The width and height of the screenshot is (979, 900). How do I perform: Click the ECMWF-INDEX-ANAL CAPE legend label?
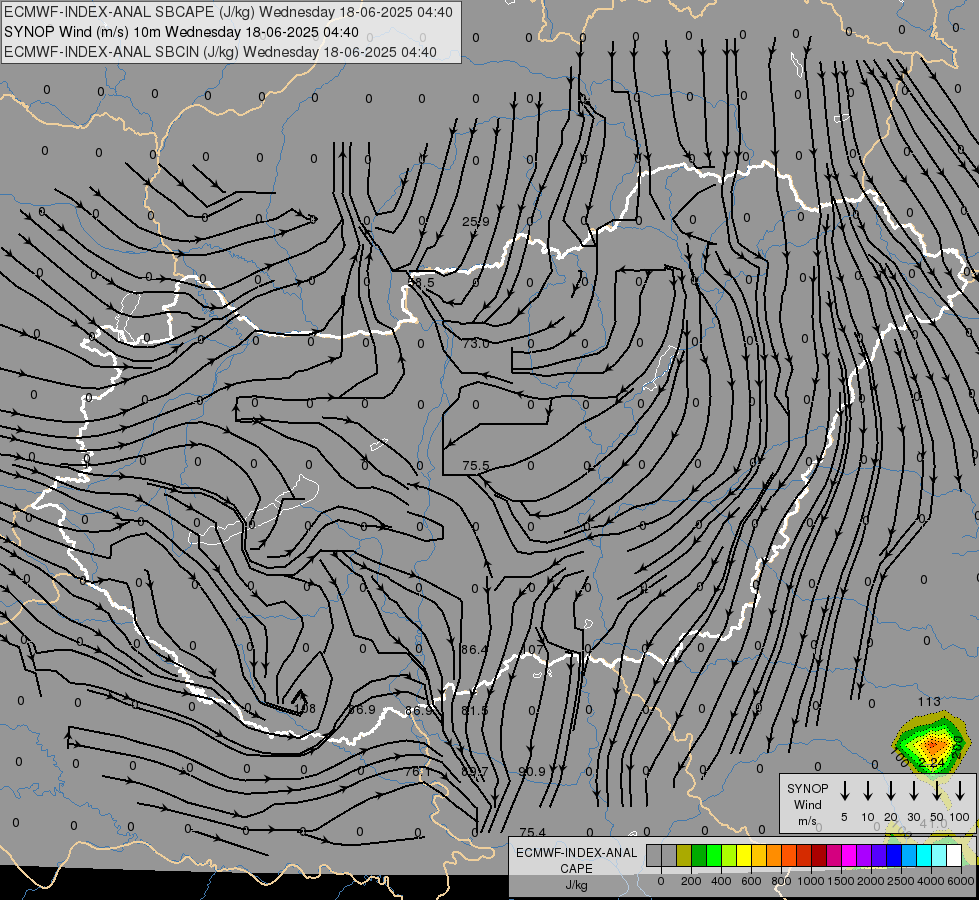(576, 861)
